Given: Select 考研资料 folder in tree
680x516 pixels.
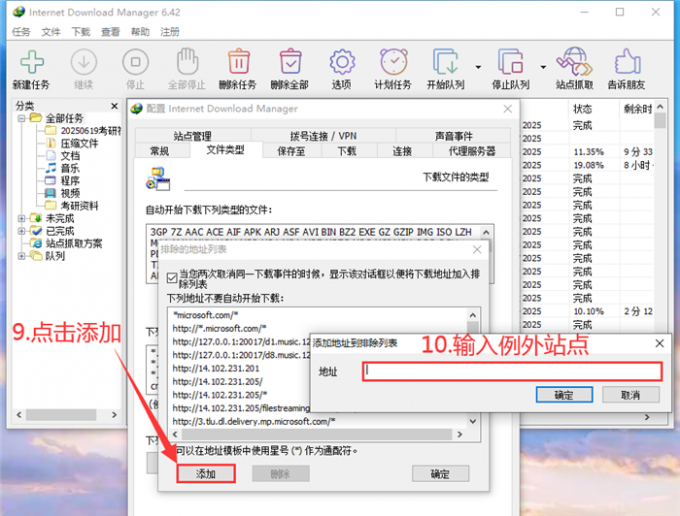Looking at the screenshot, I should [x=79, y=206].
